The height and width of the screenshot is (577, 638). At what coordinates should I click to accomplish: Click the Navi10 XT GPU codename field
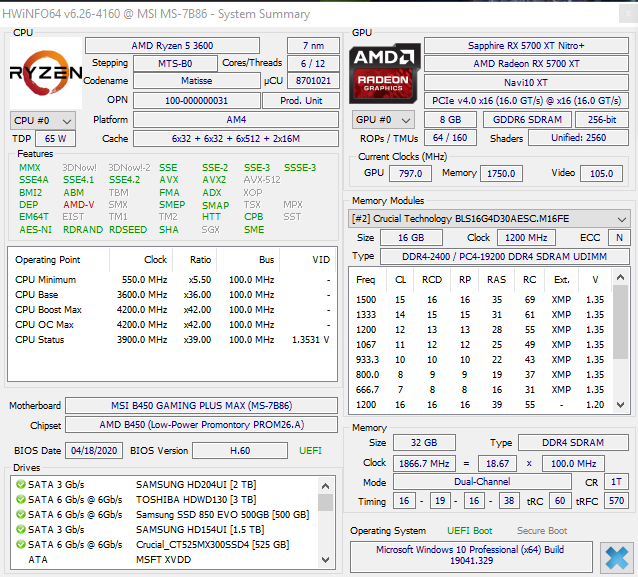[x=526, y=83]
